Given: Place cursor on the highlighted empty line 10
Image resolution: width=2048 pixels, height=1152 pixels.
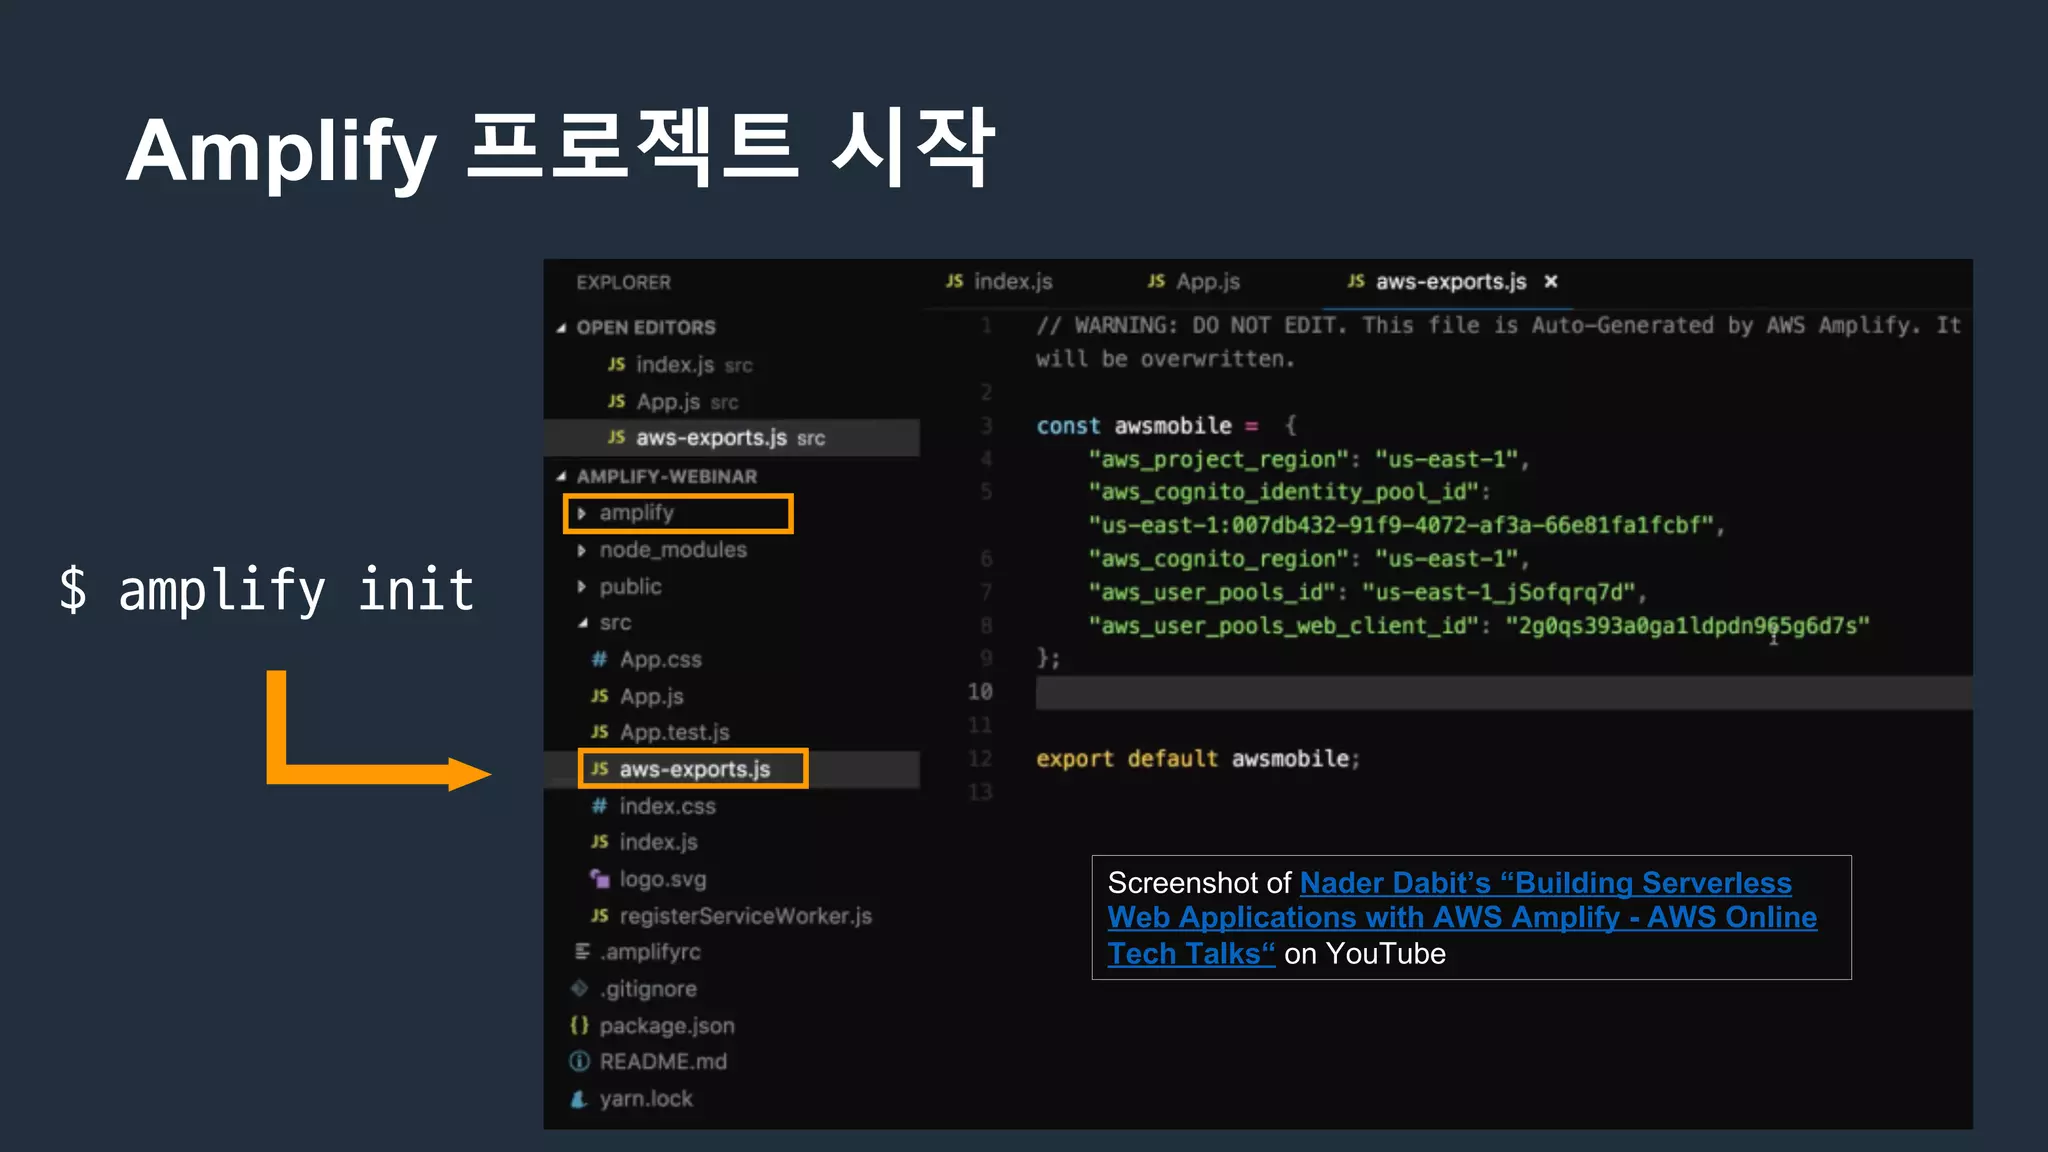Looking at the screenshot, I should [1504, 693].
